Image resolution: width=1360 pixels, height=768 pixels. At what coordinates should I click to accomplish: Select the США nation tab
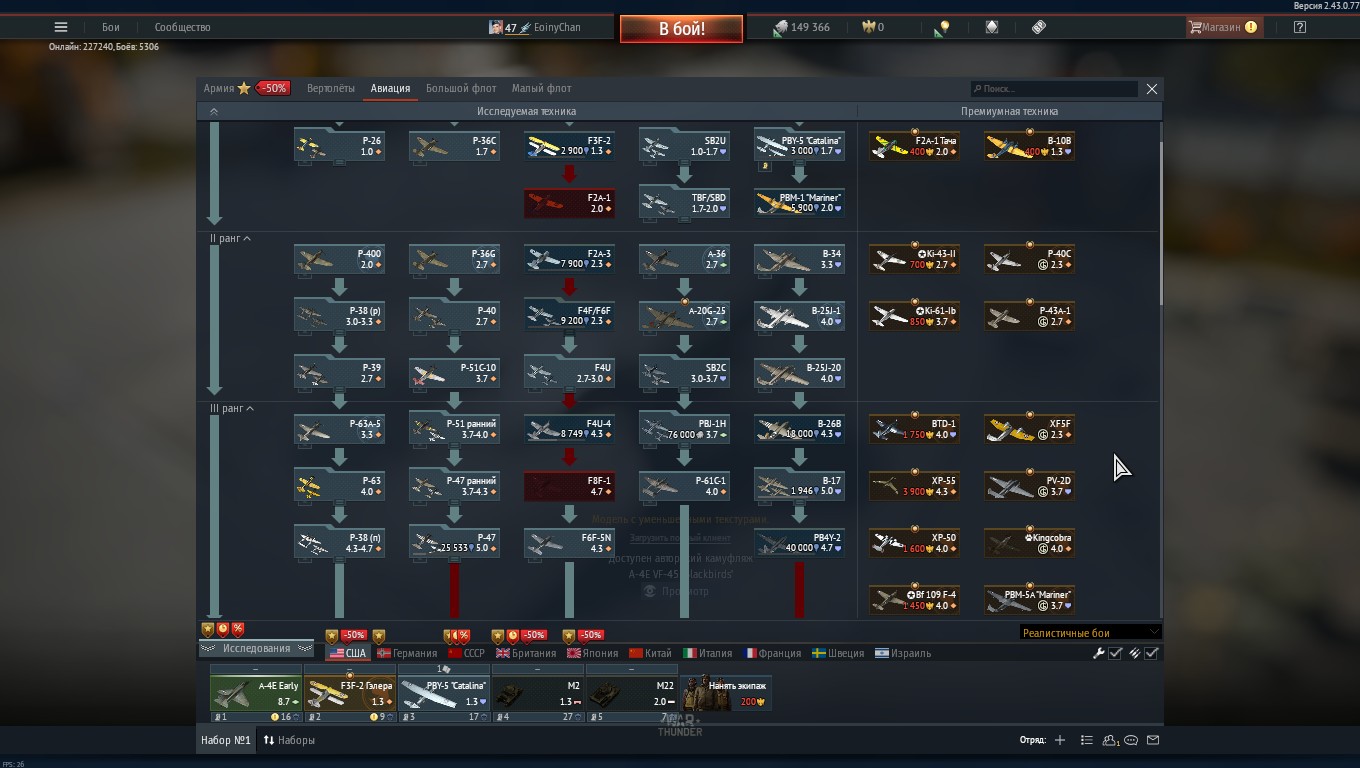348,653
